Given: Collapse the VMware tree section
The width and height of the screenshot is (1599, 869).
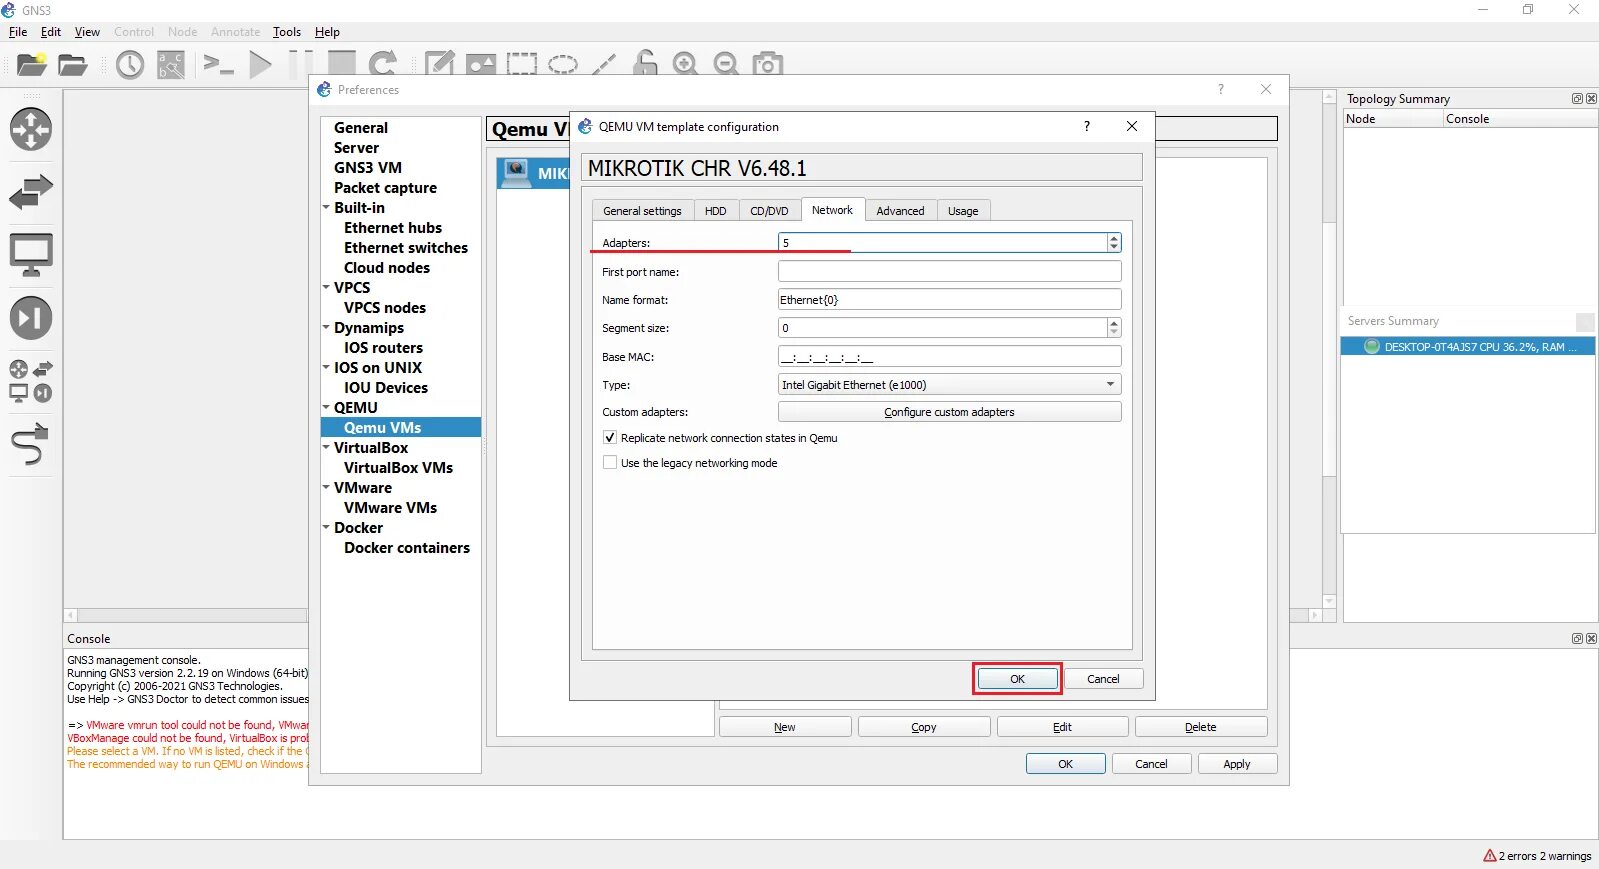Looking at the screenshot, I should tap(326, 488).
